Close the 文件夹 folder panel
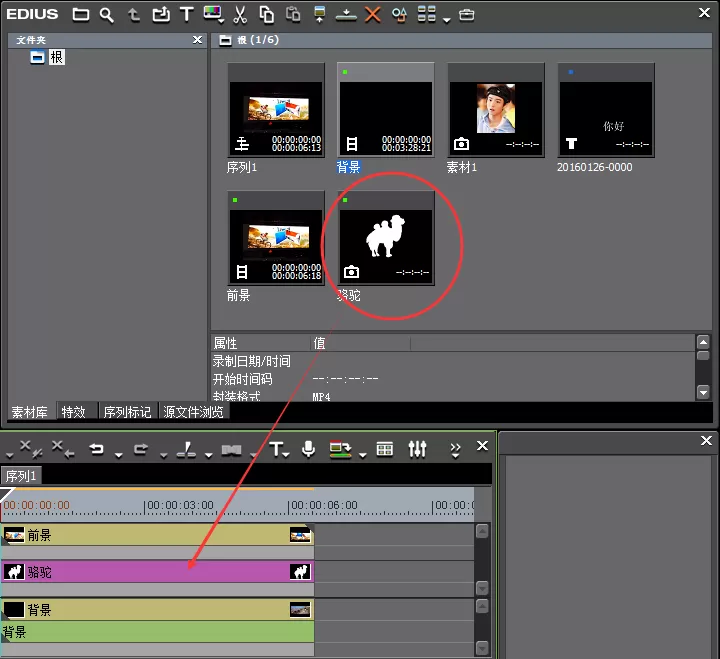Viewport: 720px width, 659px height. (x=197, y=40)
